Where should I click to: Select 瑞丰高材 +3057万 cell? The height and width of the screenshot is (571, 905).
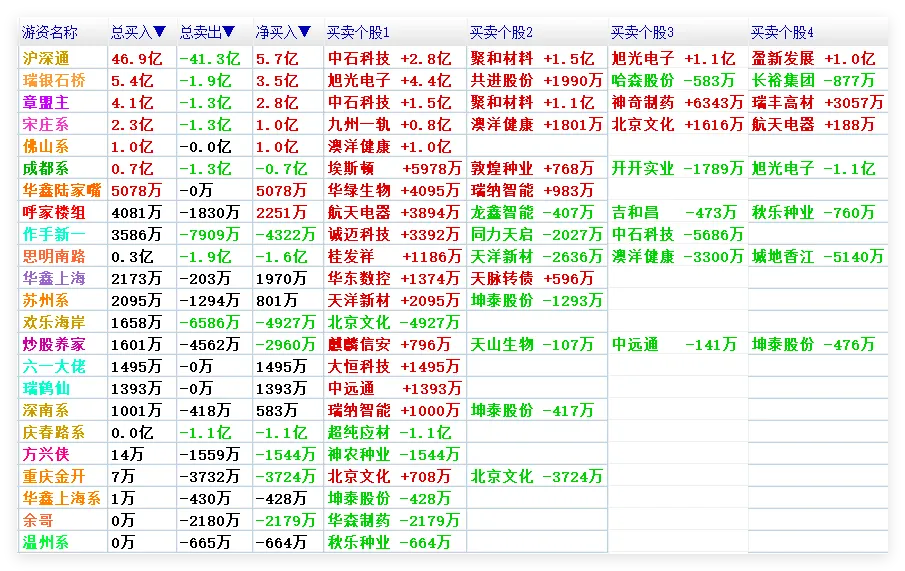pyautogui.click(x=818, y=102)
